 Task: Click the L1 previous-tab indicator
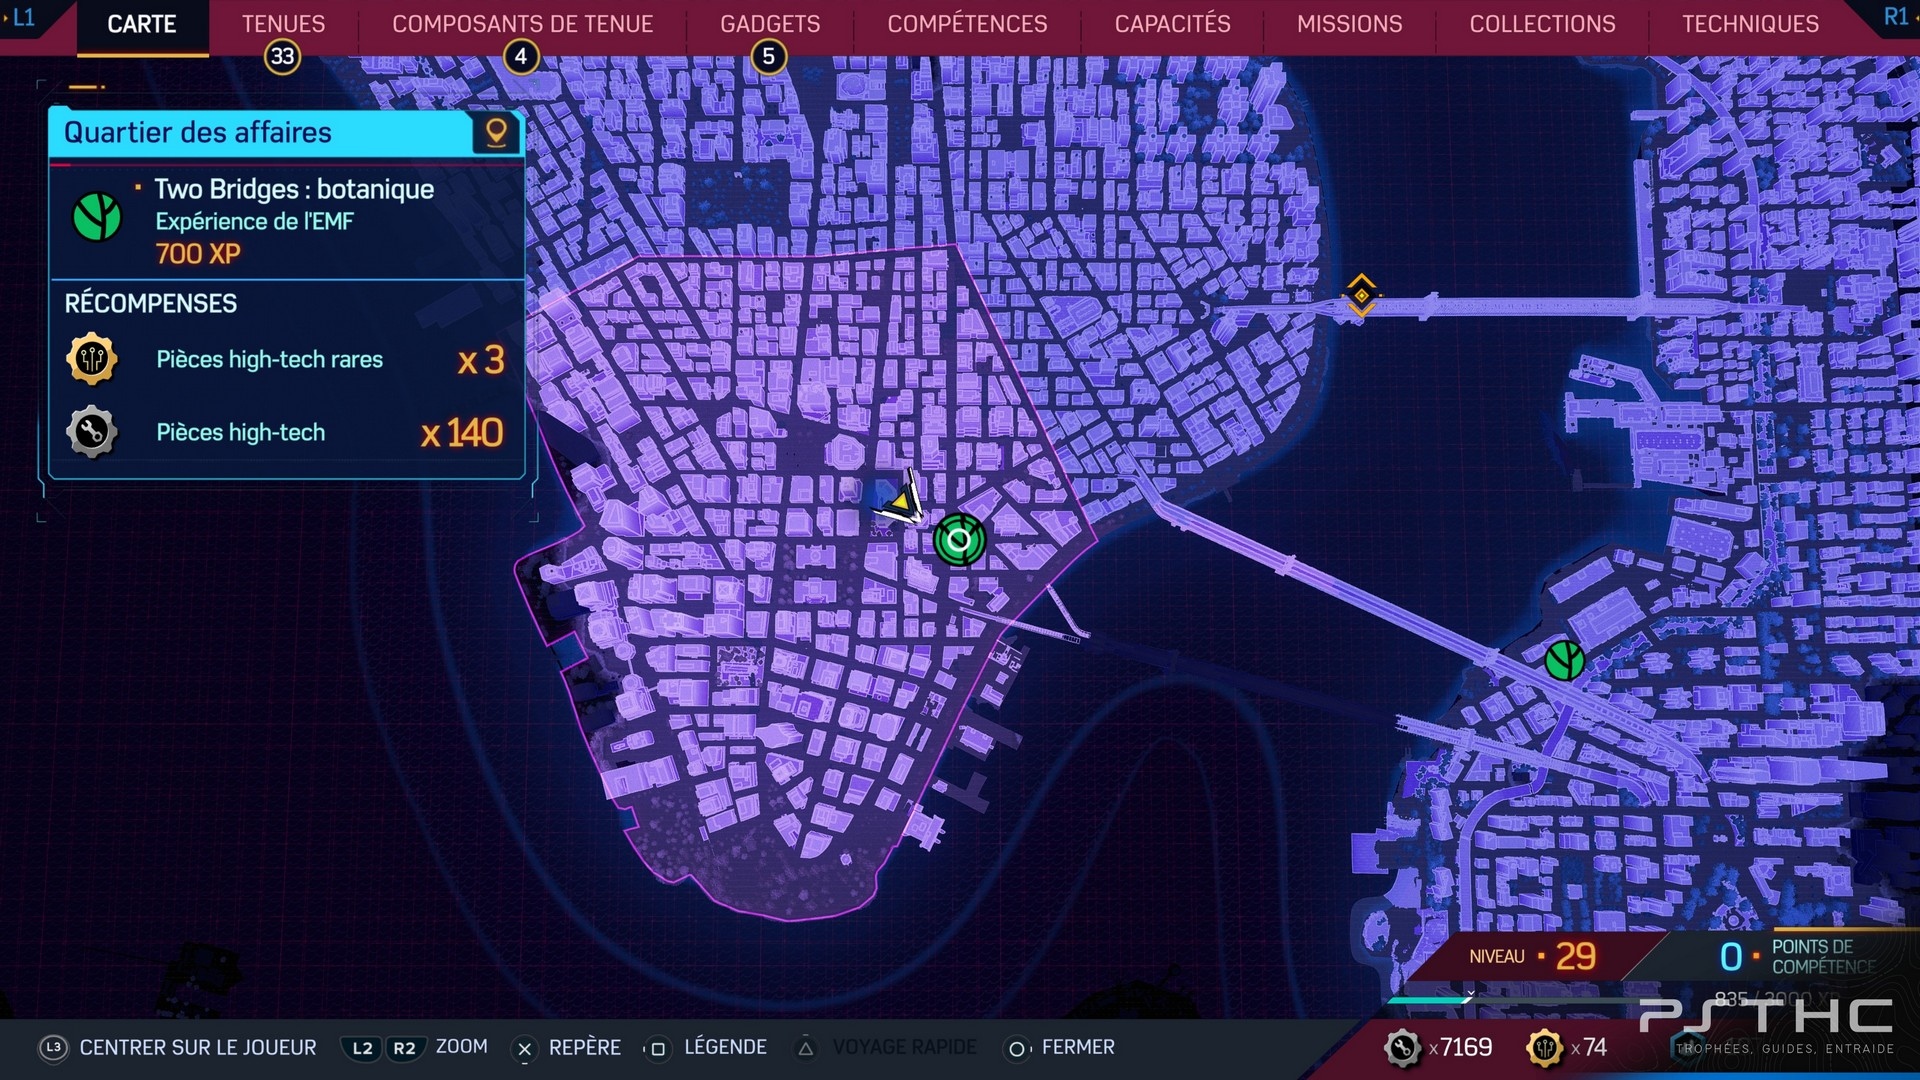tap(22, 17)
